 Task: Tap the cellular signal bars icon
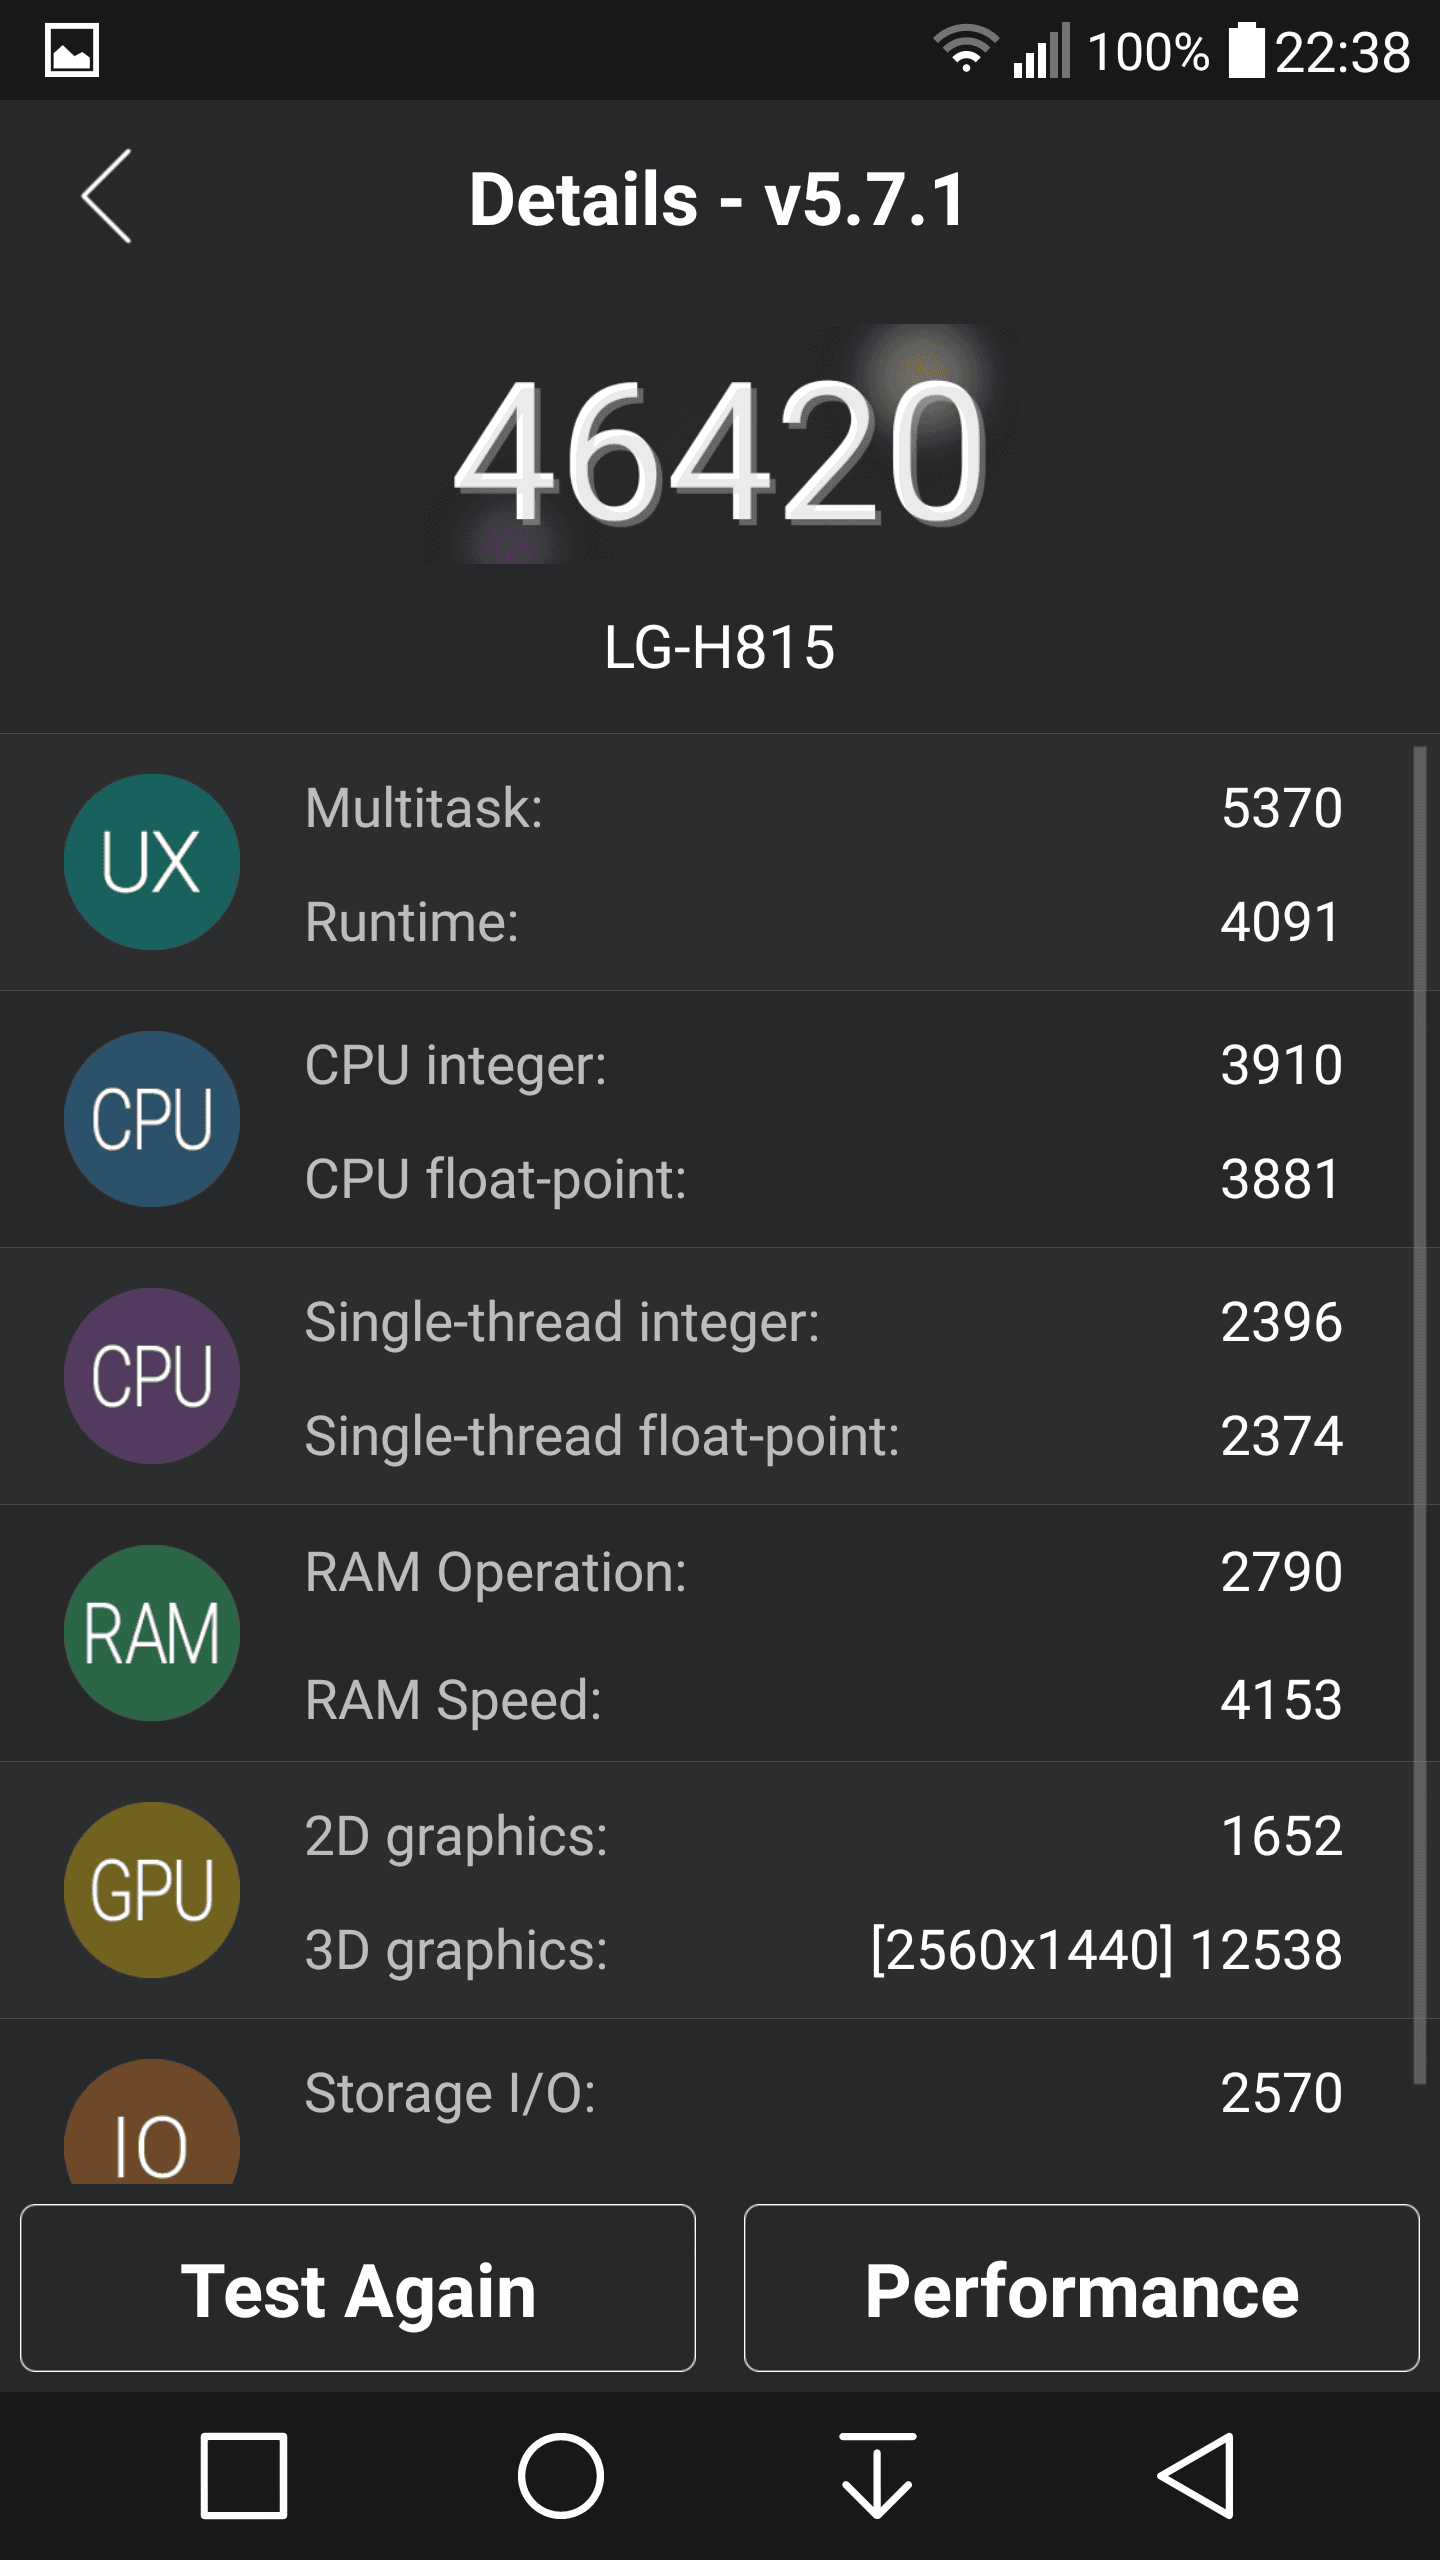pos(1041,50)
